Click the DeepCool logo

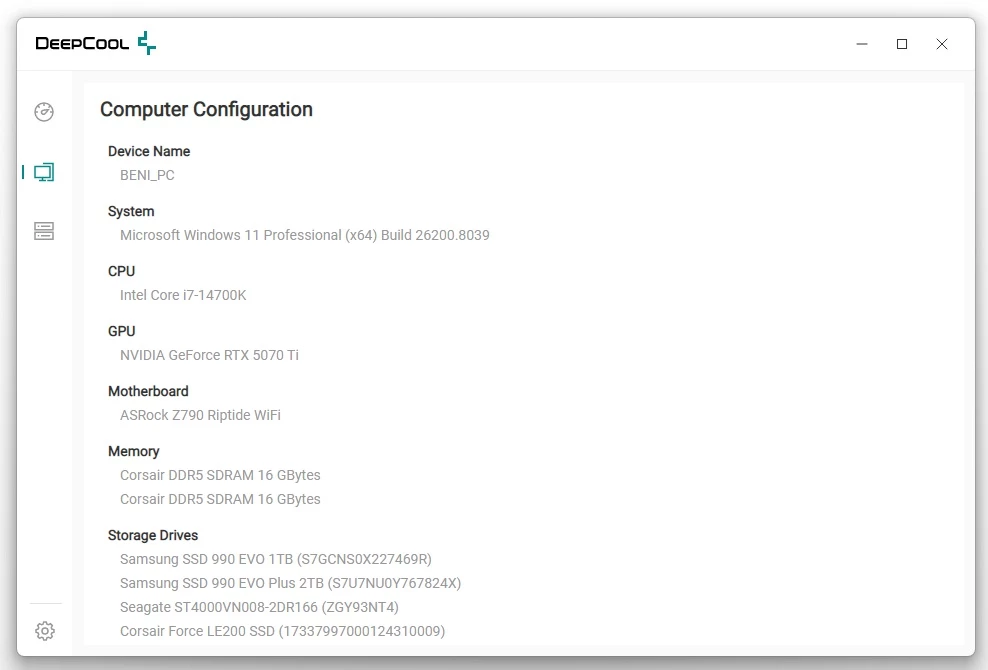point(96,43)
